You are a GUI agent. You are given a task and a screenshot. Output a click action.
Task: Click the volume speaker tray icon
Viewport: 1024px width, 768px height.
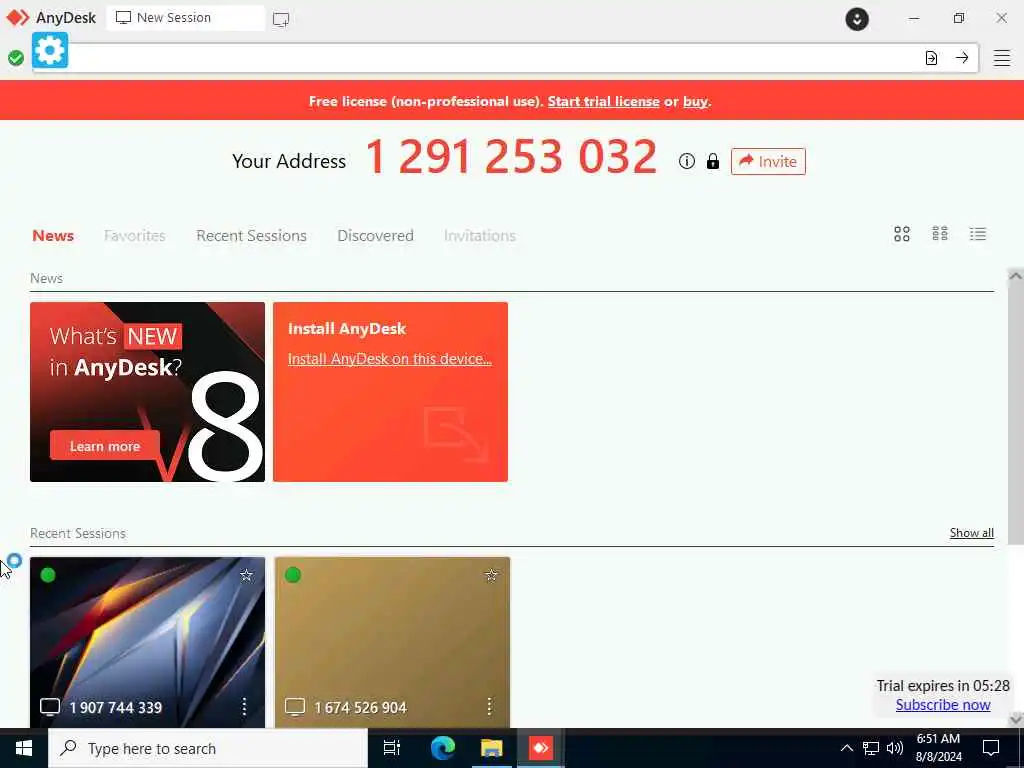point(895,748)
